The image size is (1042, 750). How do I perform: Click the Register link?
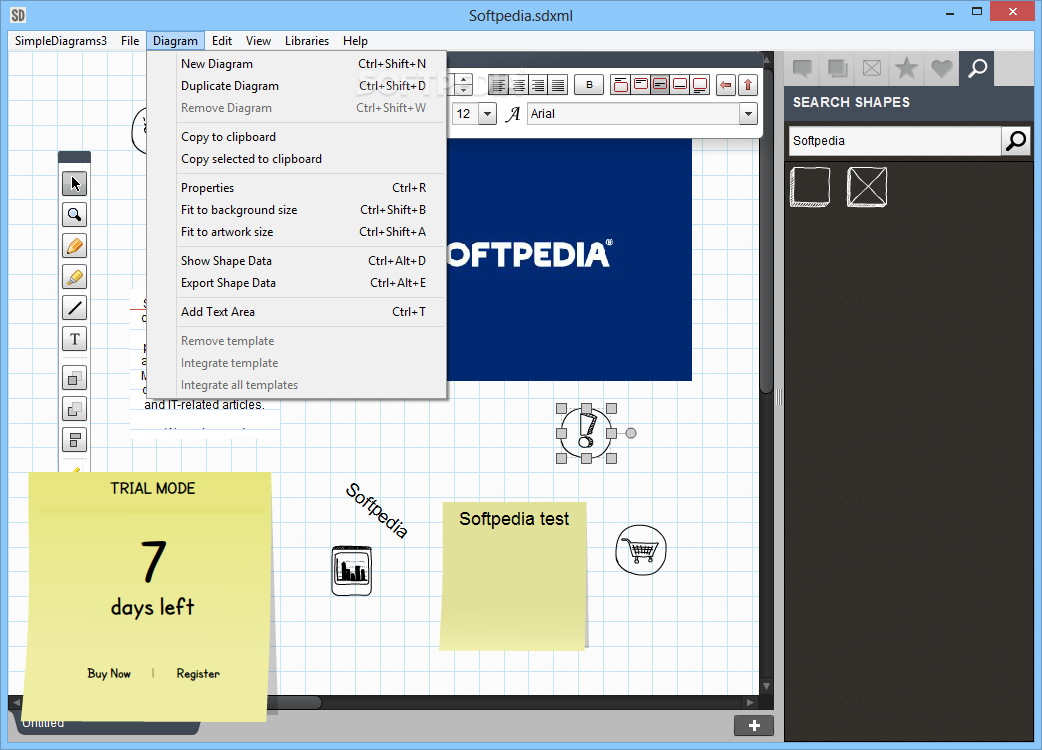pos(198,674)
